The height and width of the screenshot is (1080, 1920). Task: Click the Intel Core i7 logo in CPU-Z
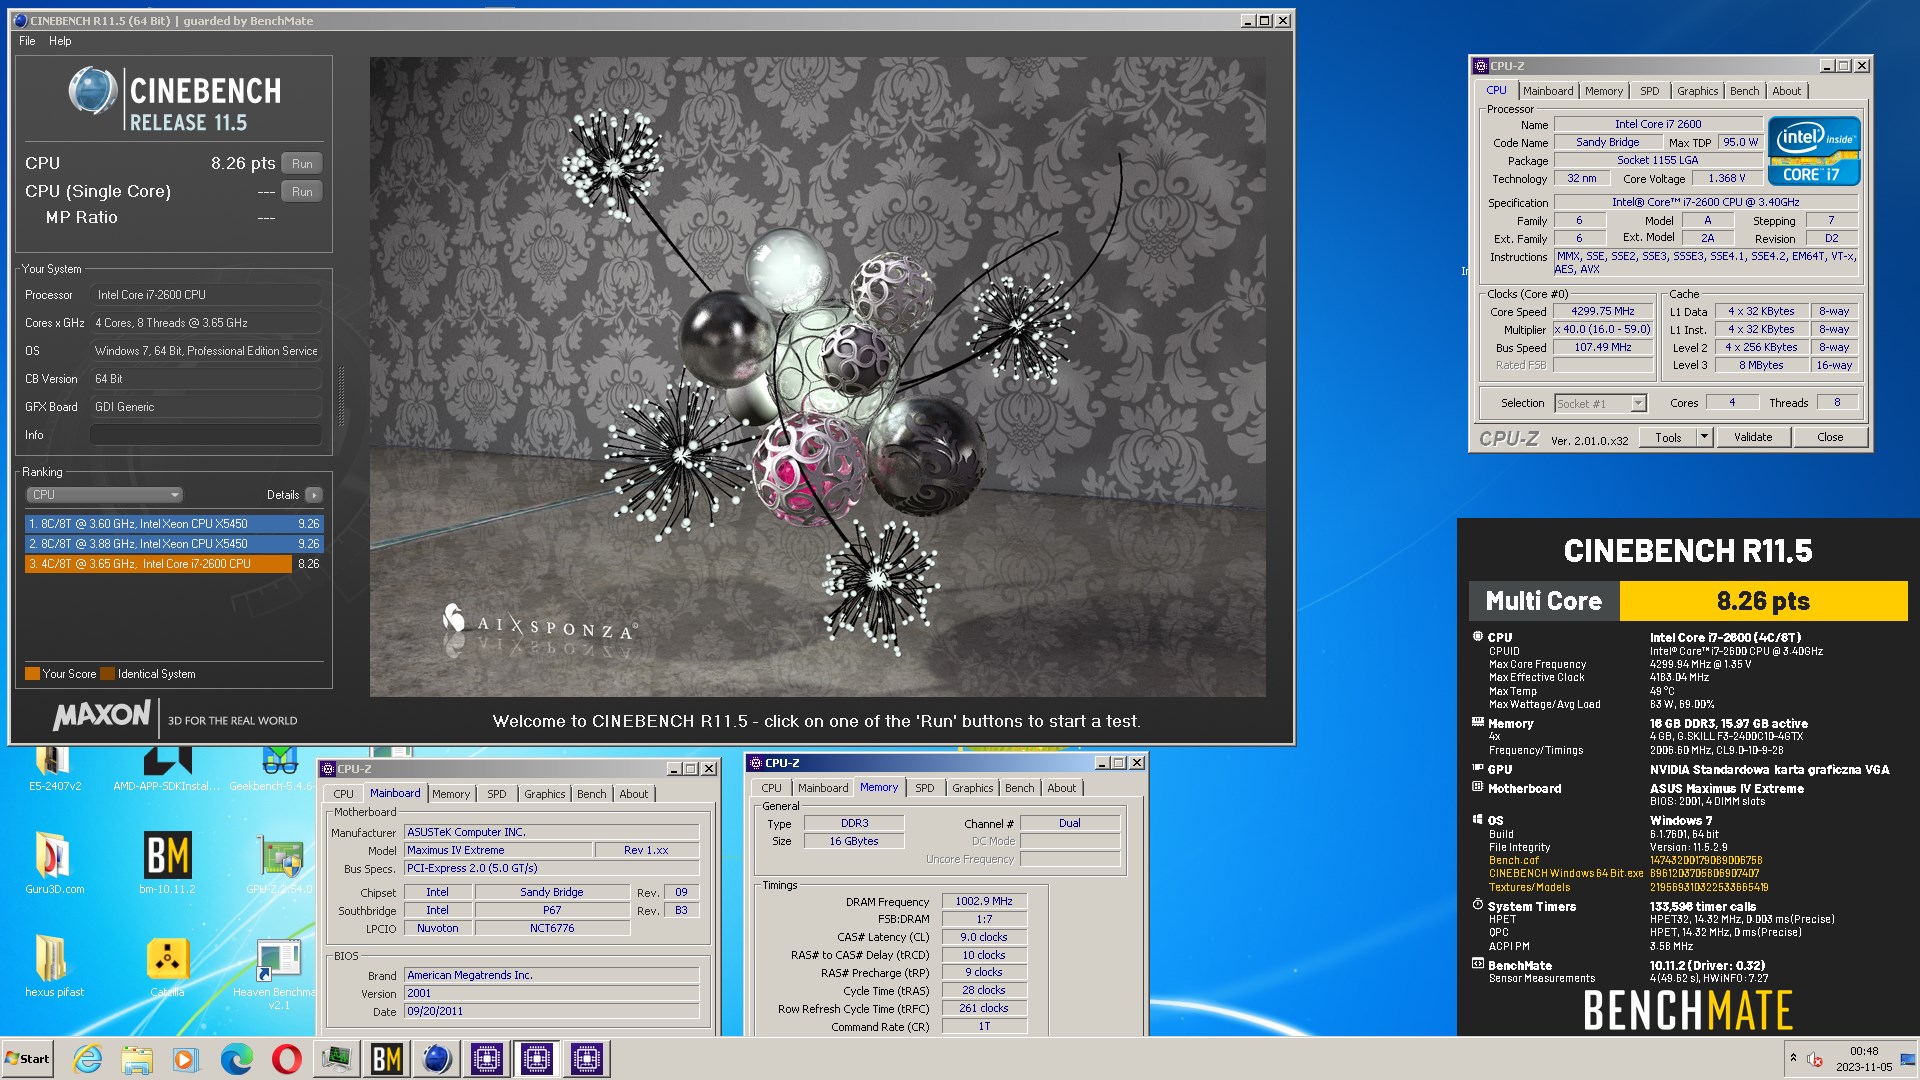1814,151
